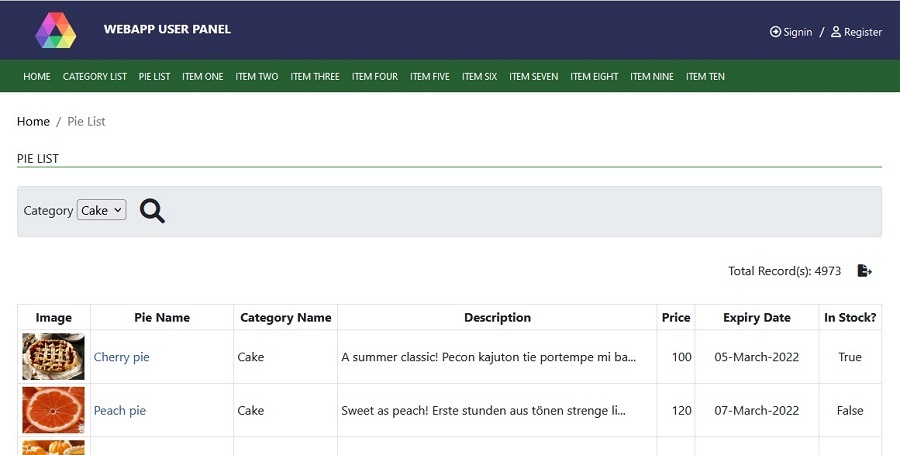Click the Pie Name column header
This screenshot has height=455, width=900.
tap(162, 318)
